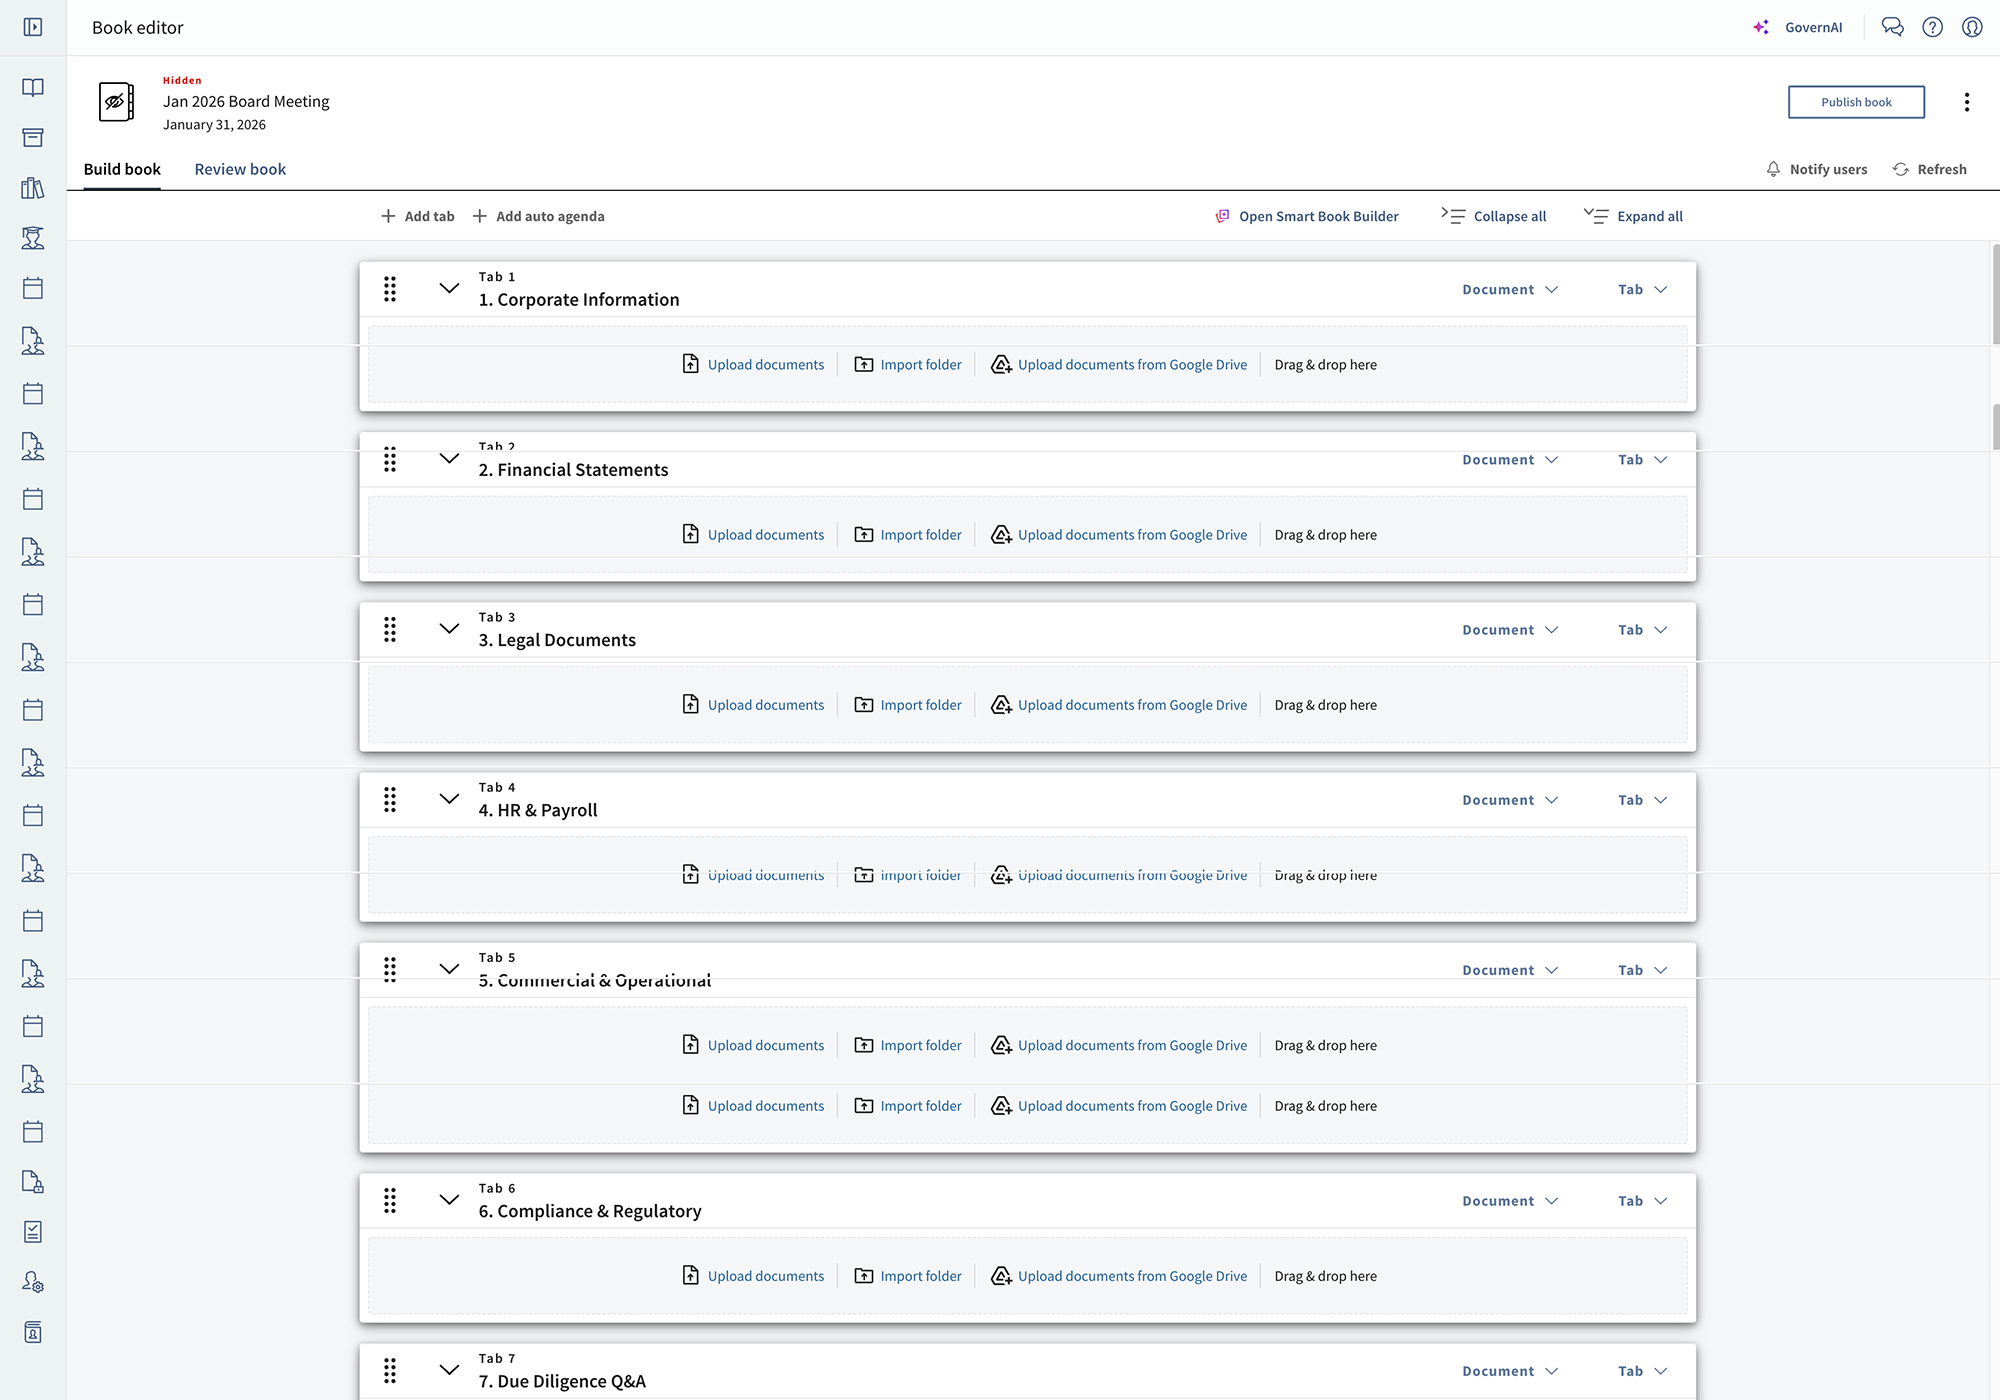Screen dimensions: 2000x1400
Task: Click the GovernAI sparkle icon
Action: (x=1761, y=27)
